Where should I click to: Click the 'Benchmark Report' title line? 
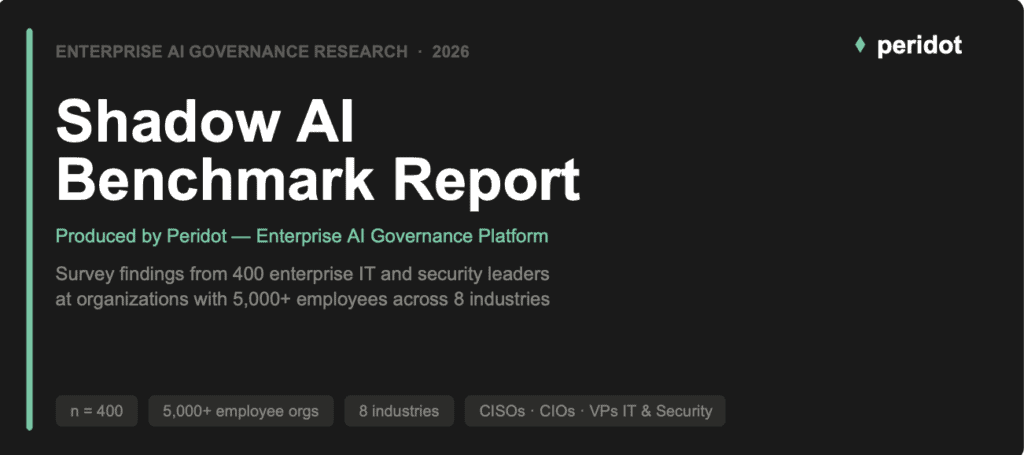click(317, 180)
